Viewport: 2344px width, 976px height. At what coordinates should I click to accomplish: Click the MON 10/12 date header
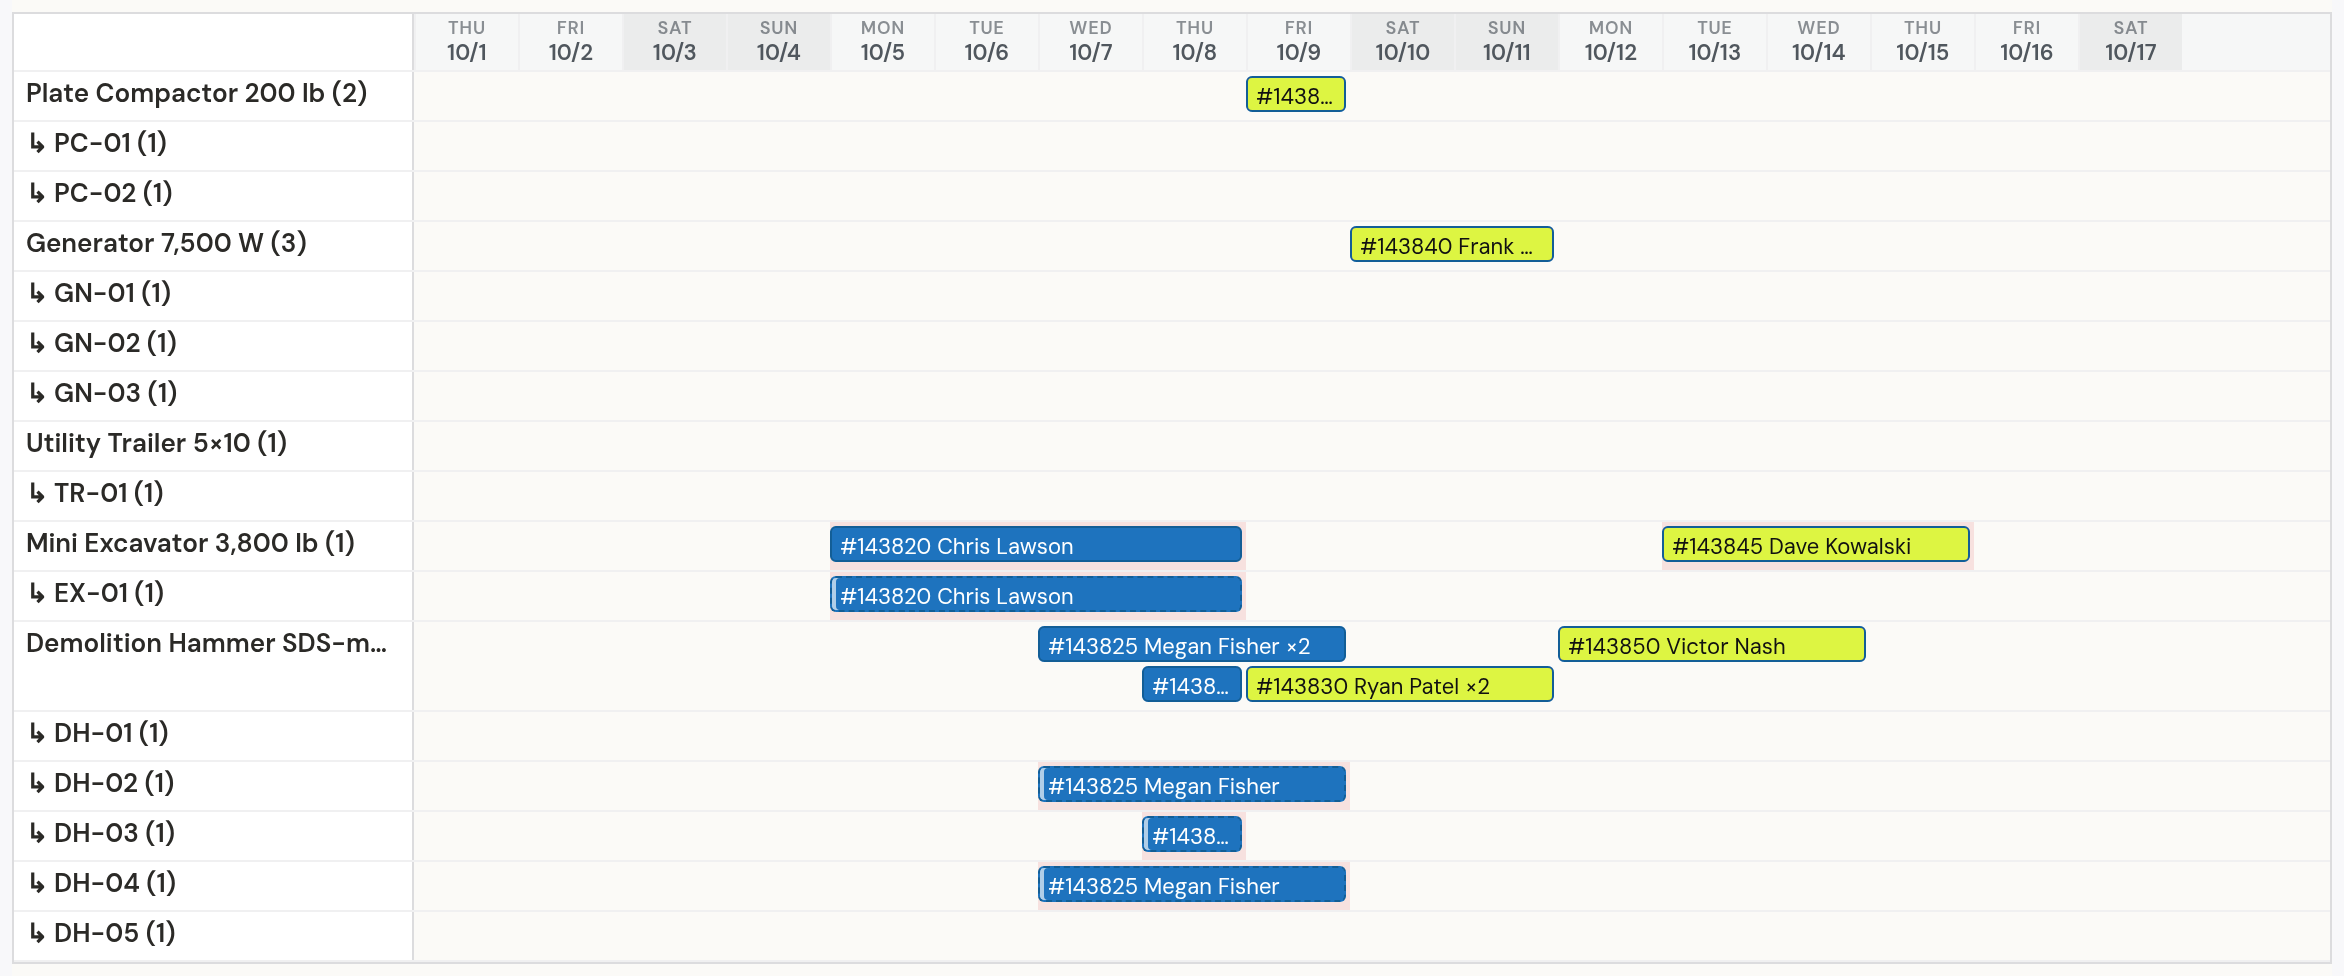1611,42
